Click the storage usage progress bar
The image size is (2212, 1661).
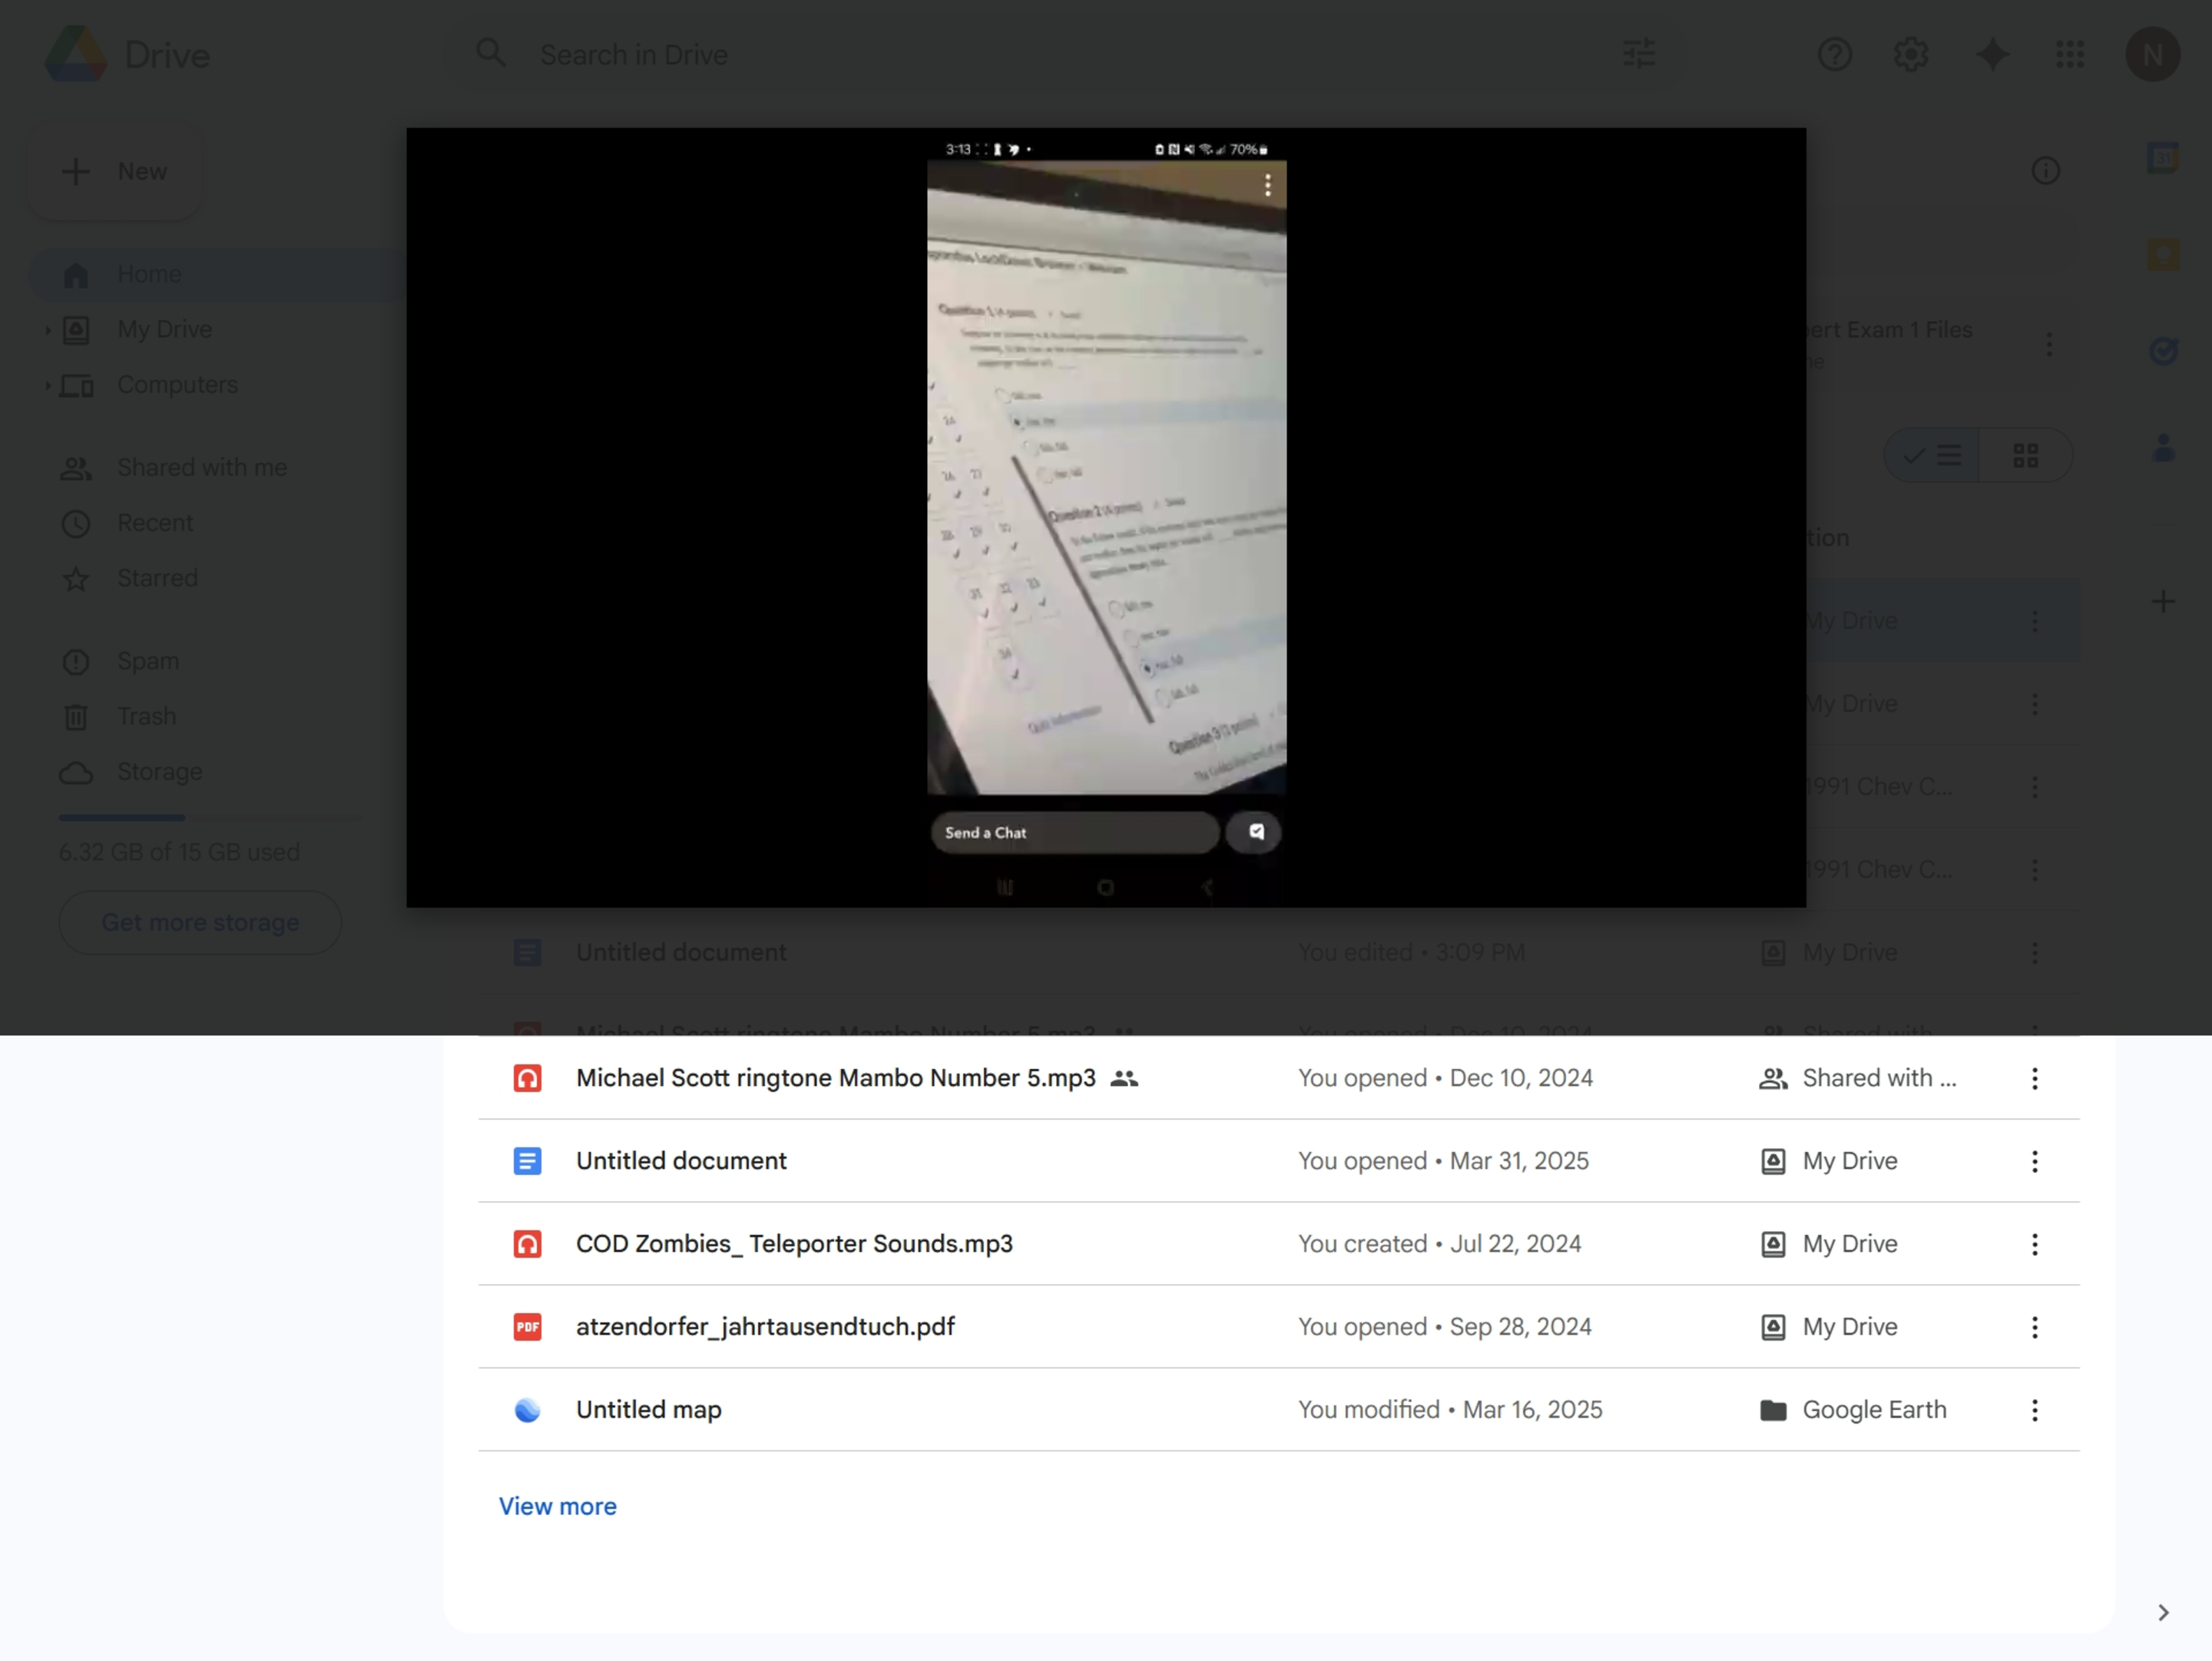[209, 818]
